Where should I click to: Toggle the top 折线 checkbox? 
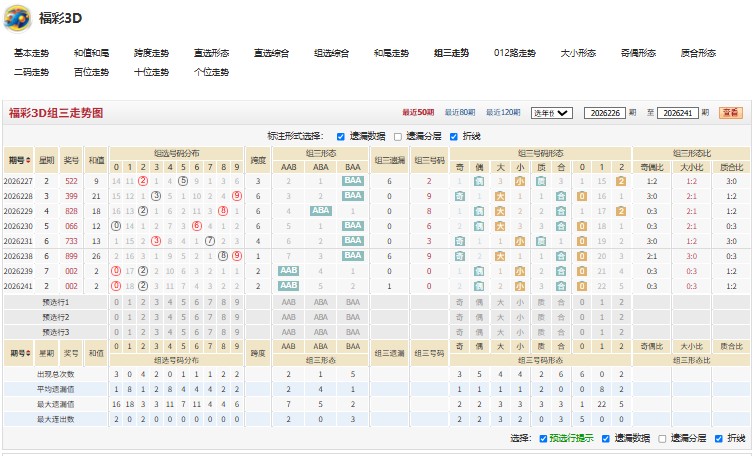[454, 137]
